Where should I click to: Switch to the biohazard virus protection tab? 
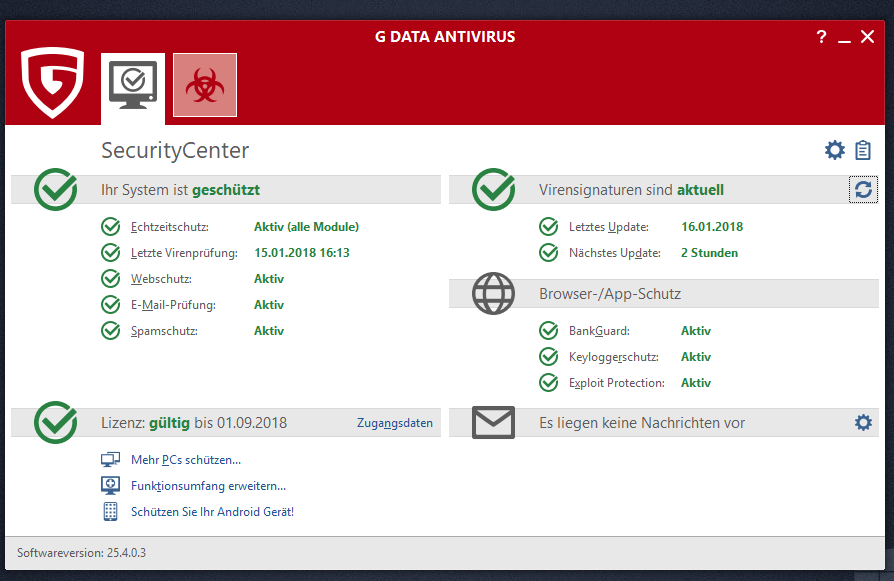tap(205, 85)
